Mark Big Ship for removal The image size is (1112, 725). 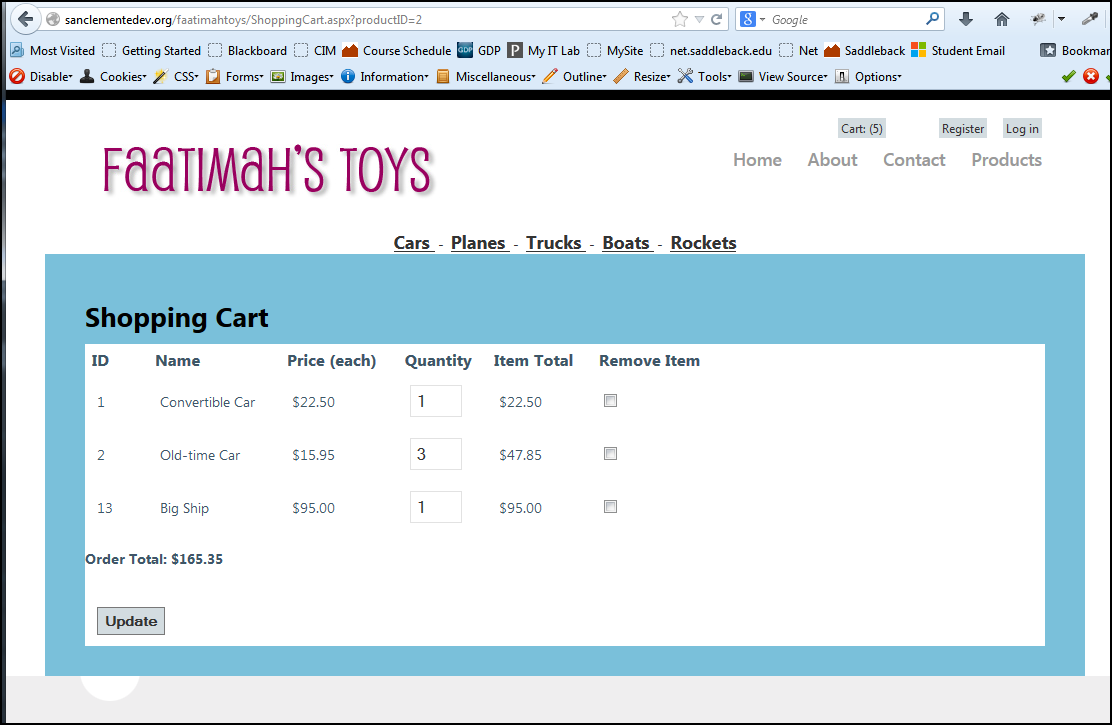(x=610, y=507)
